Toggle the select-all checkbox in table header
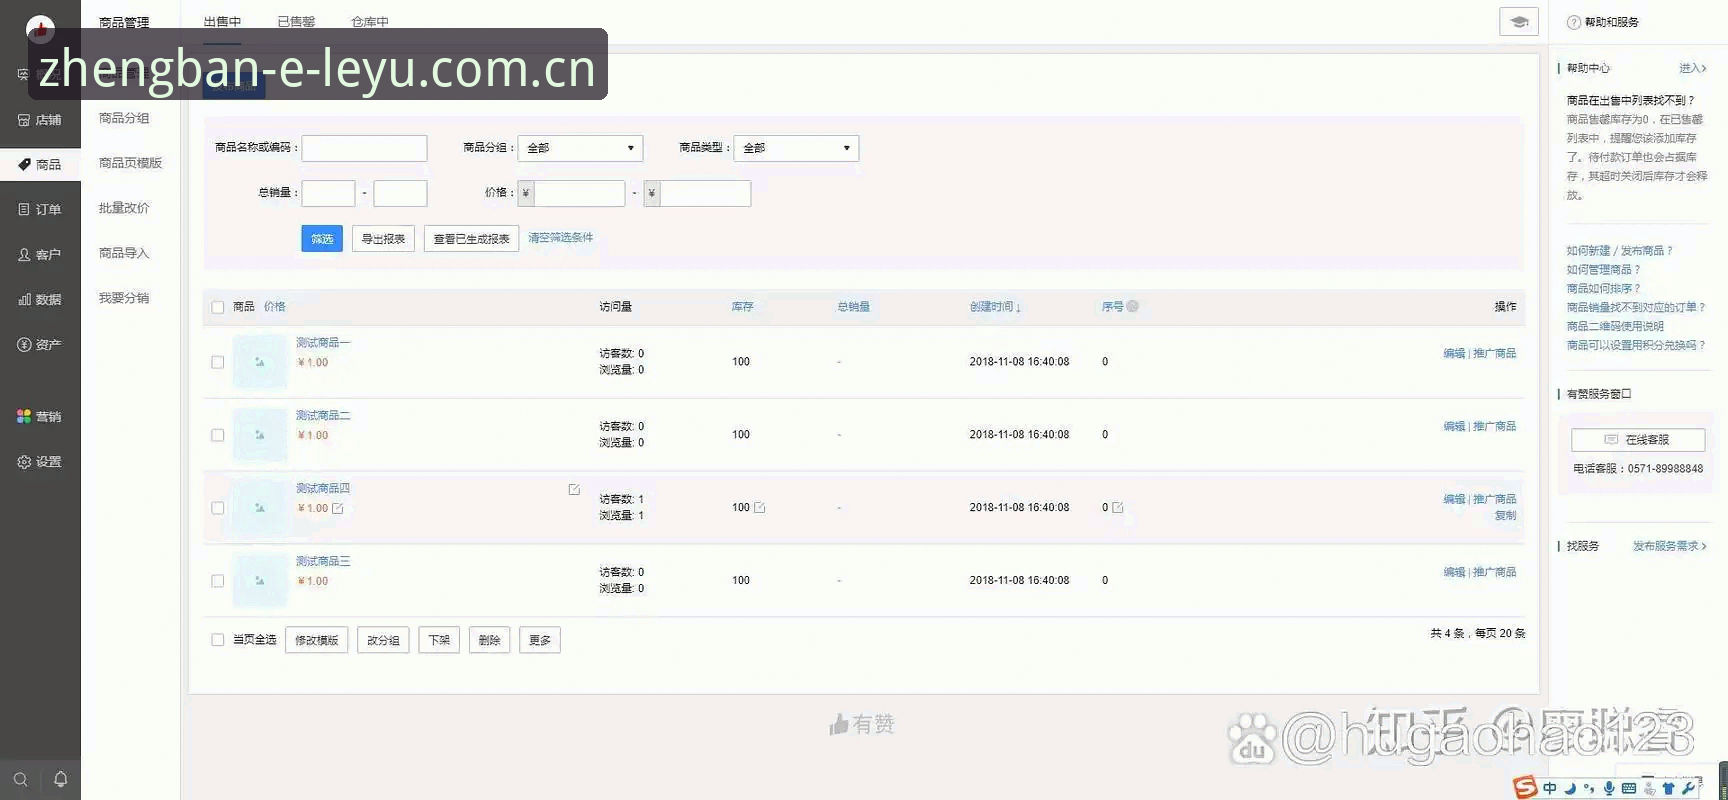This screenshot has height=800, width=1728. pos(218,307)
